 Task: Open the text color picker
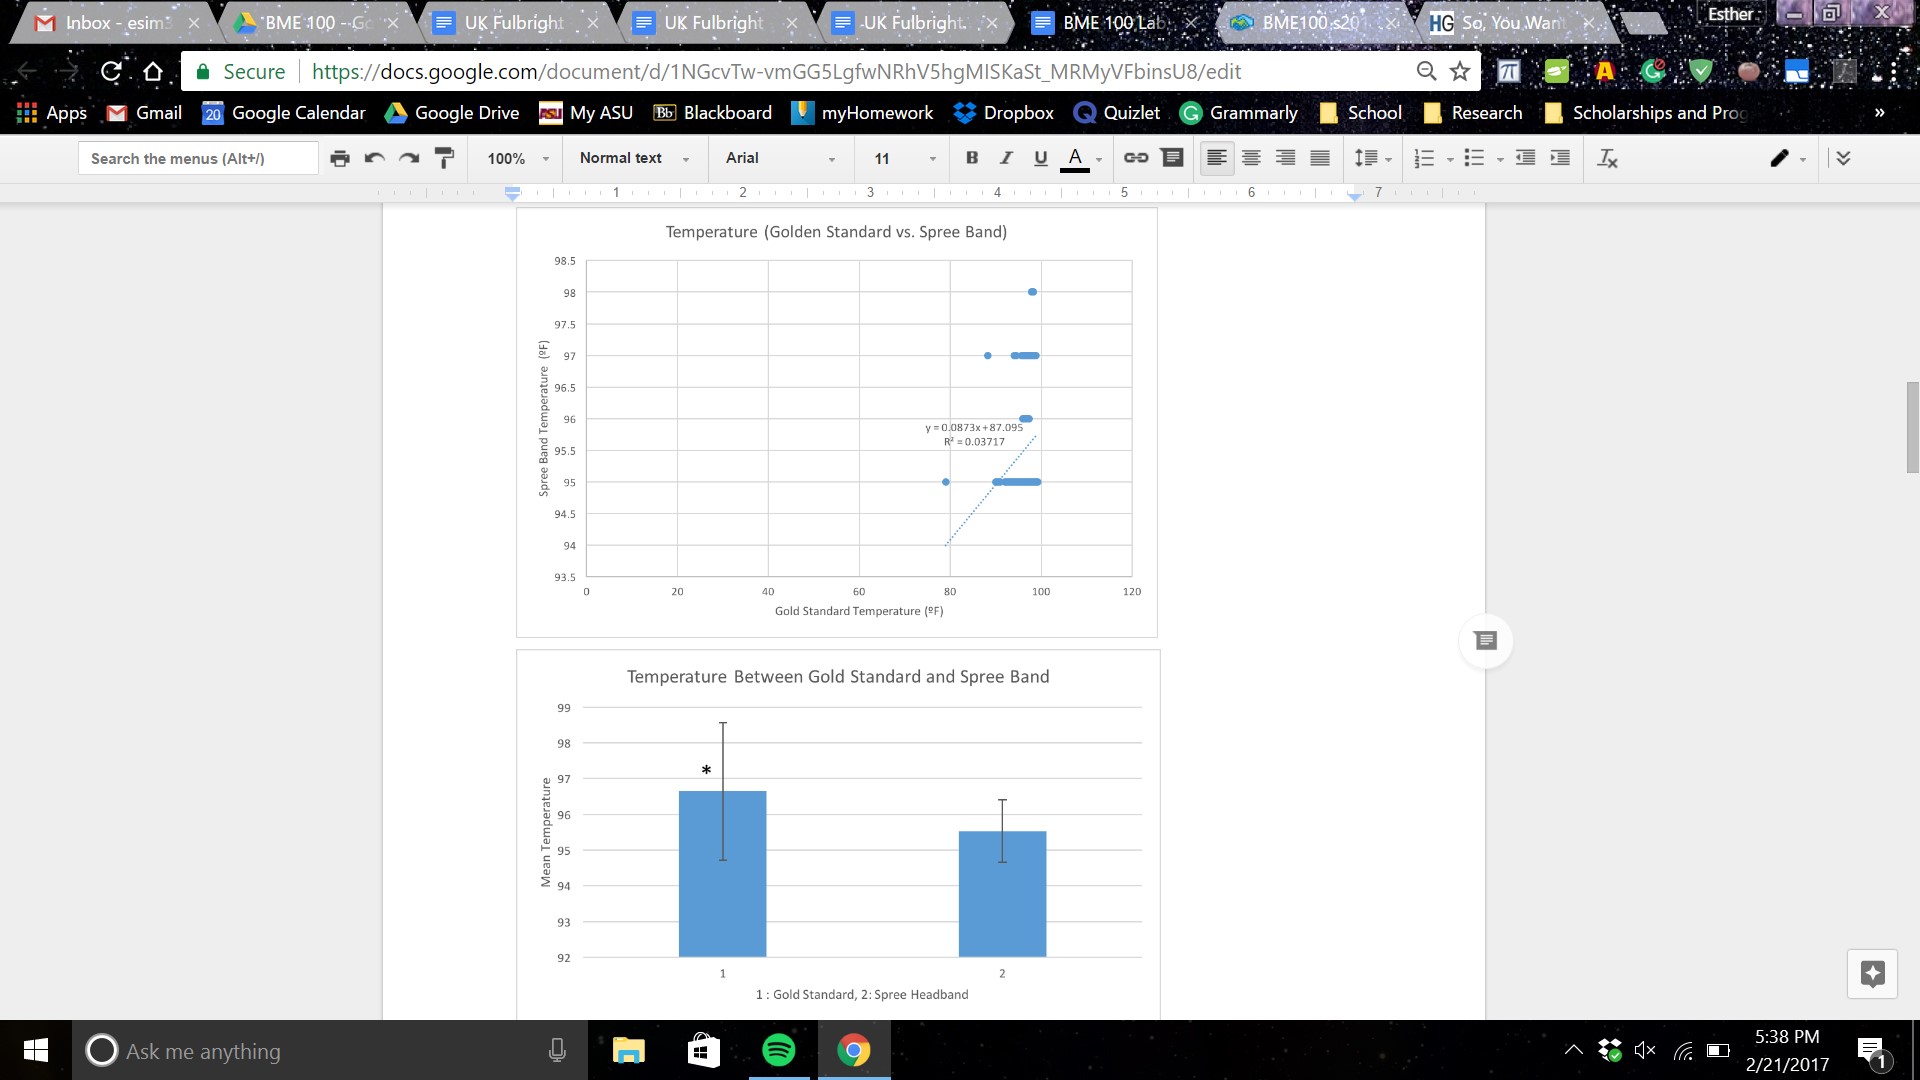click(1075, 158)
